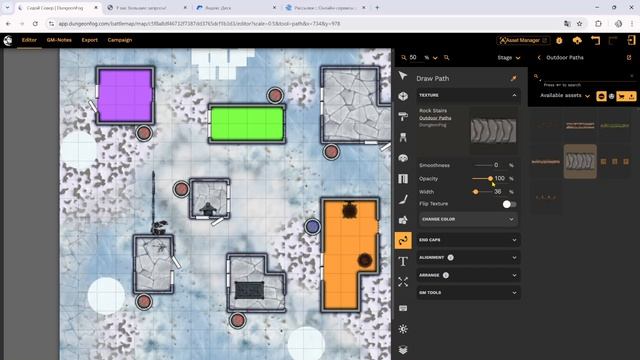Expand the Change Color section
Image resolution: width=640 pixels, height=360 pixels.
pyautogui.click(x=468, y=219)
